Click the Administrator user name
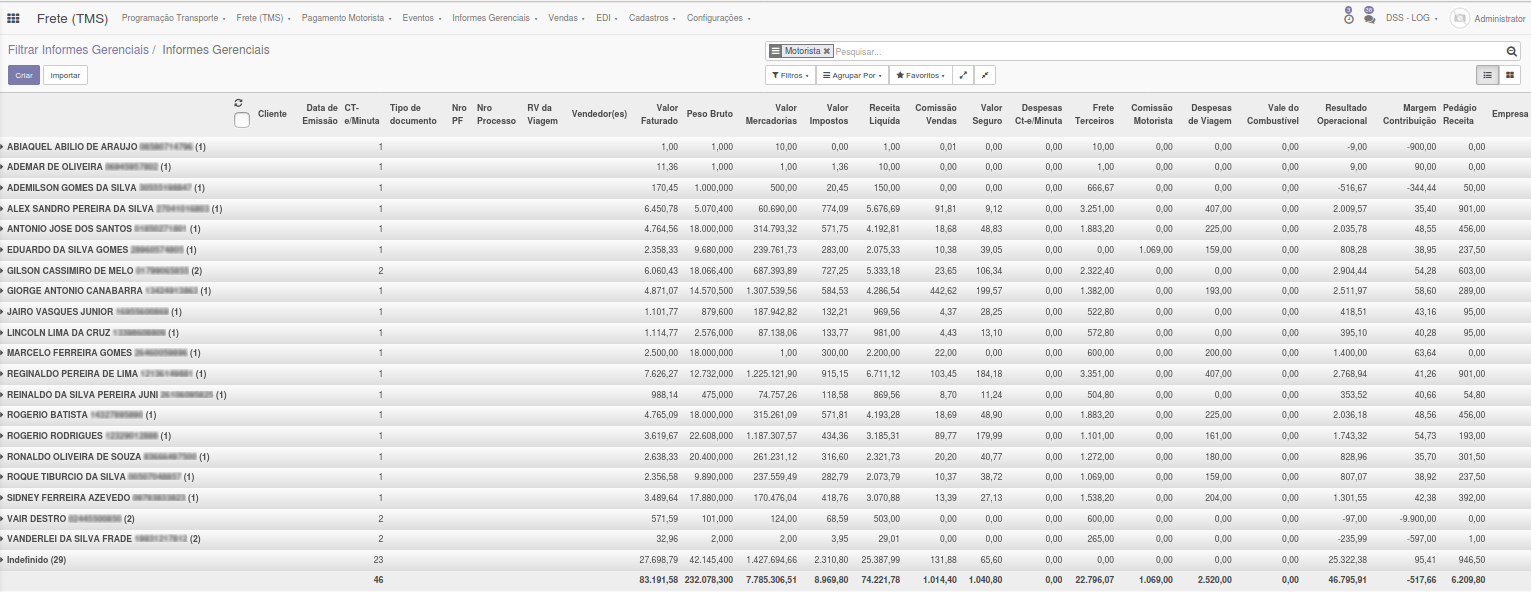The image size is (1531, 592). coord(1500,18)
